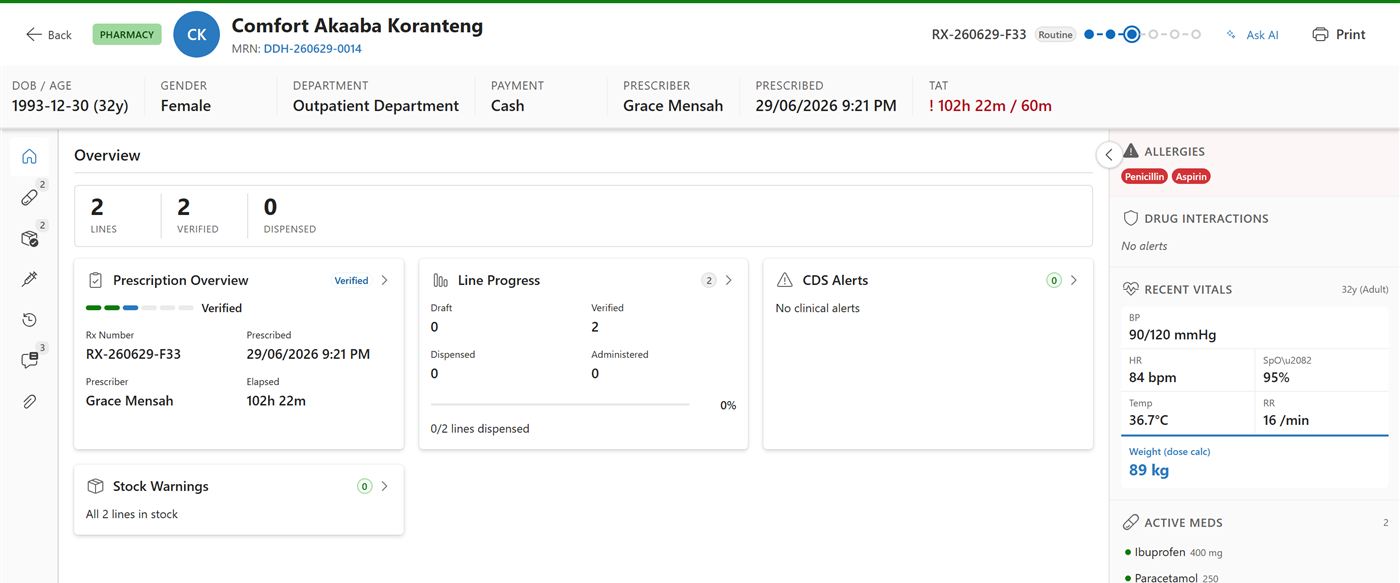Open the attachments paperclip icon in sidebar
The height and width of the screenshot is (583, 1400).
pyautogui.click(x=29, y=402)
